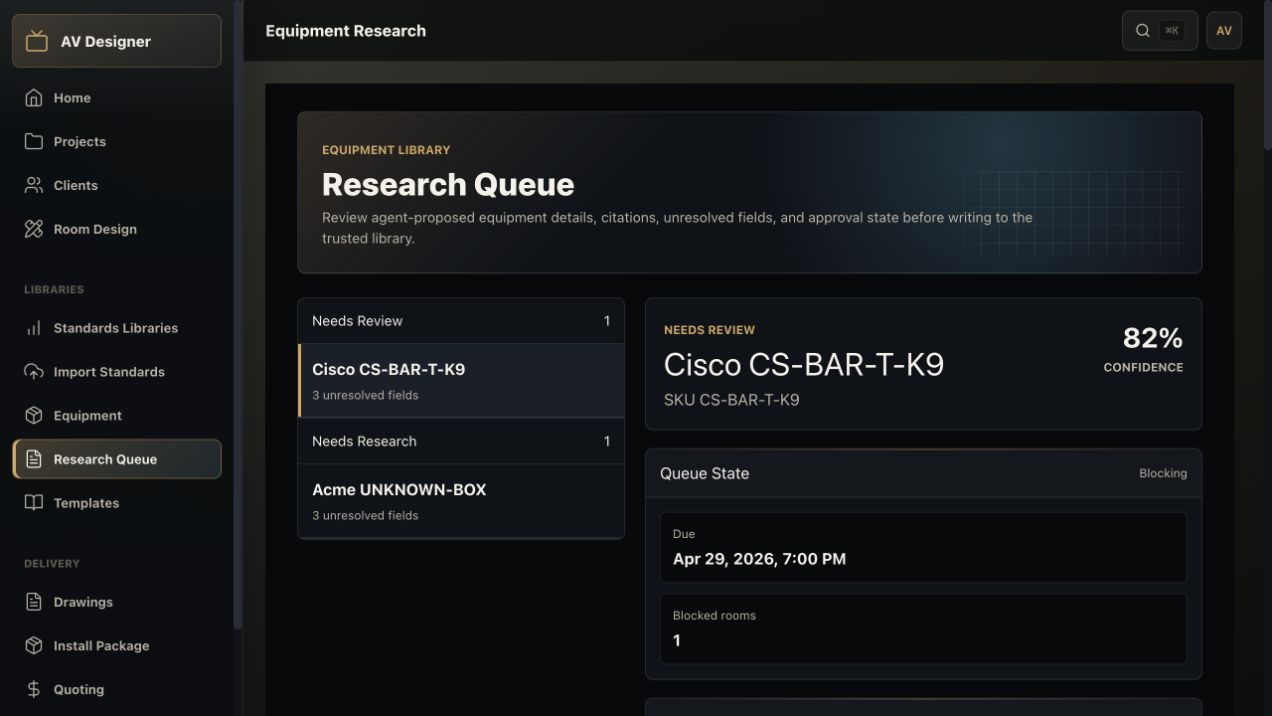This screenshot has width=1272, height=716.
Task: Open Install Package page
Action: pos(117,646)
